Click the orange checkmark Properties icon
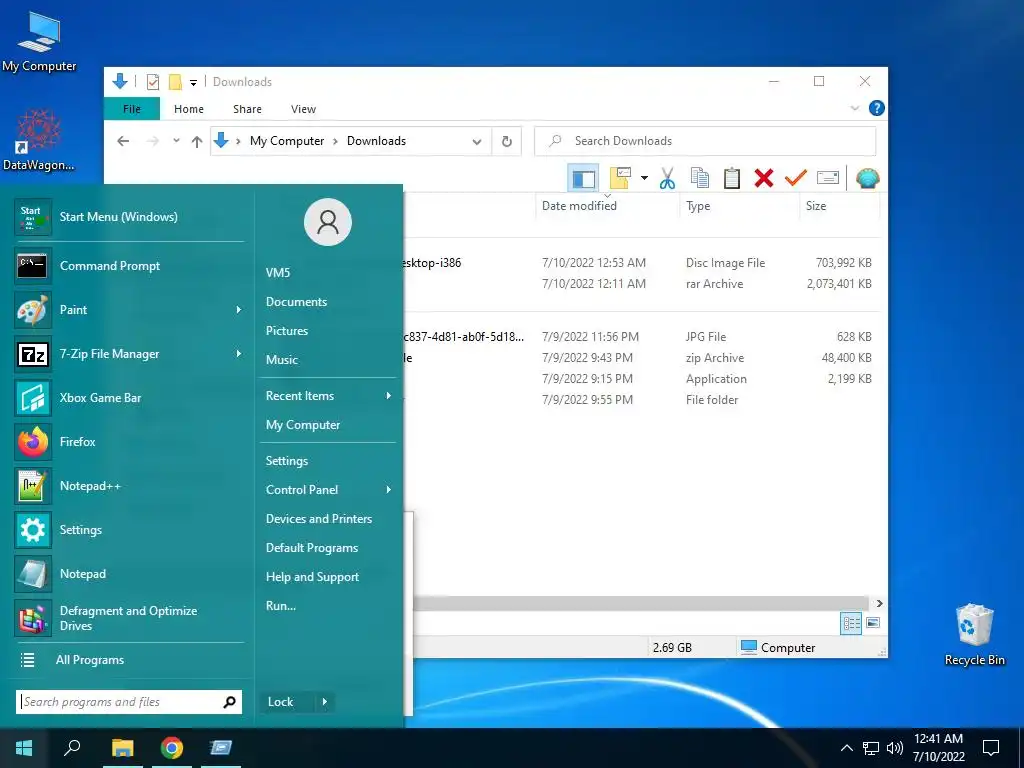The height and width of the screenshot is (768, 1024). click(795, 178)
